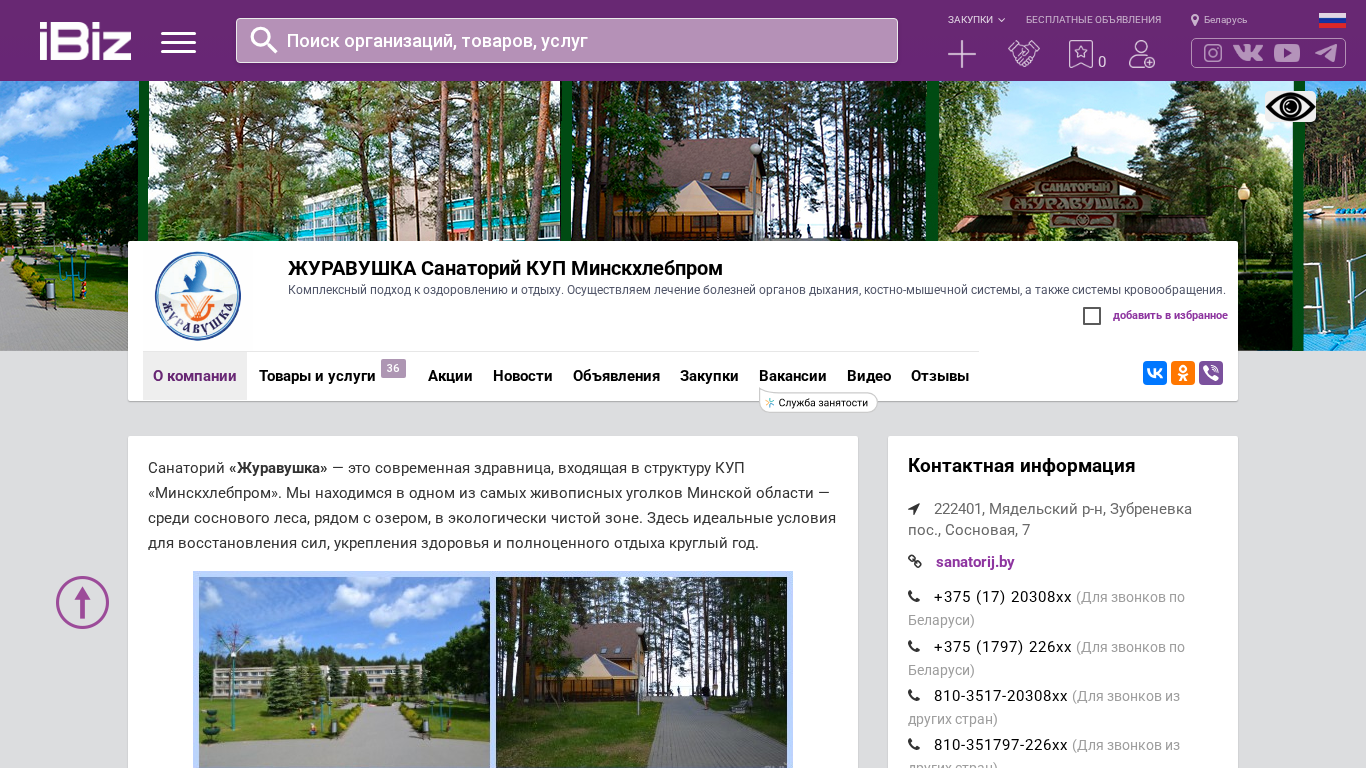
Task: Click the user account icon
Action: pyautogui.click(x=1142, y=54)
